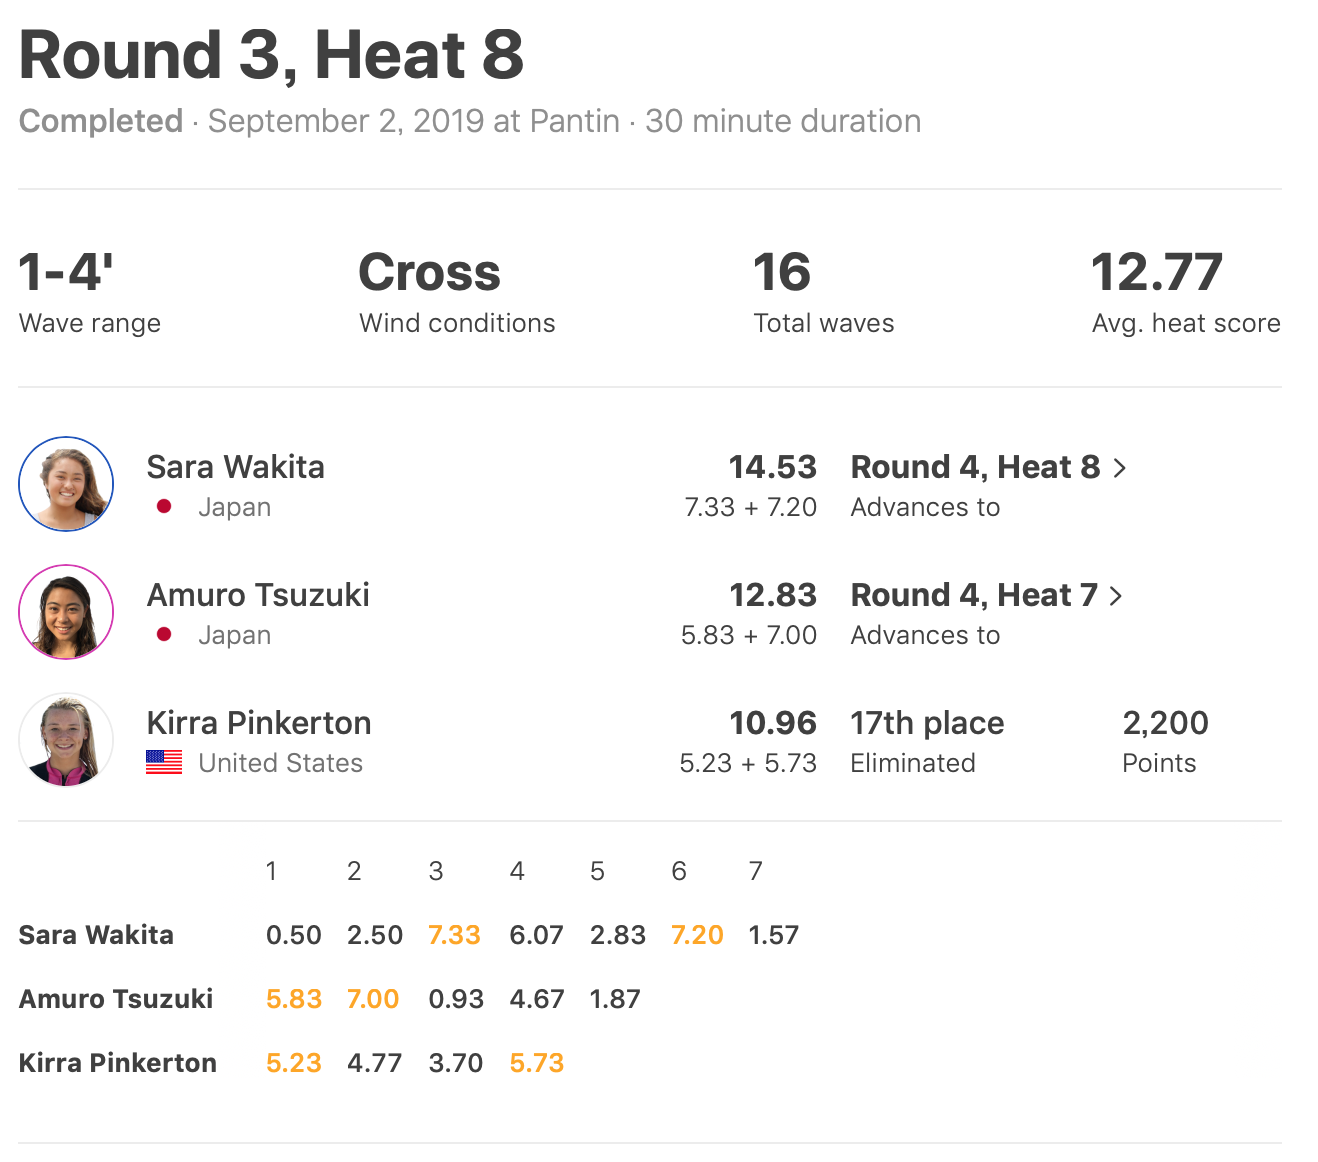This screenshot has width=1318, height=1162.
Task: Click the 17th place result text
Action: 927,723
